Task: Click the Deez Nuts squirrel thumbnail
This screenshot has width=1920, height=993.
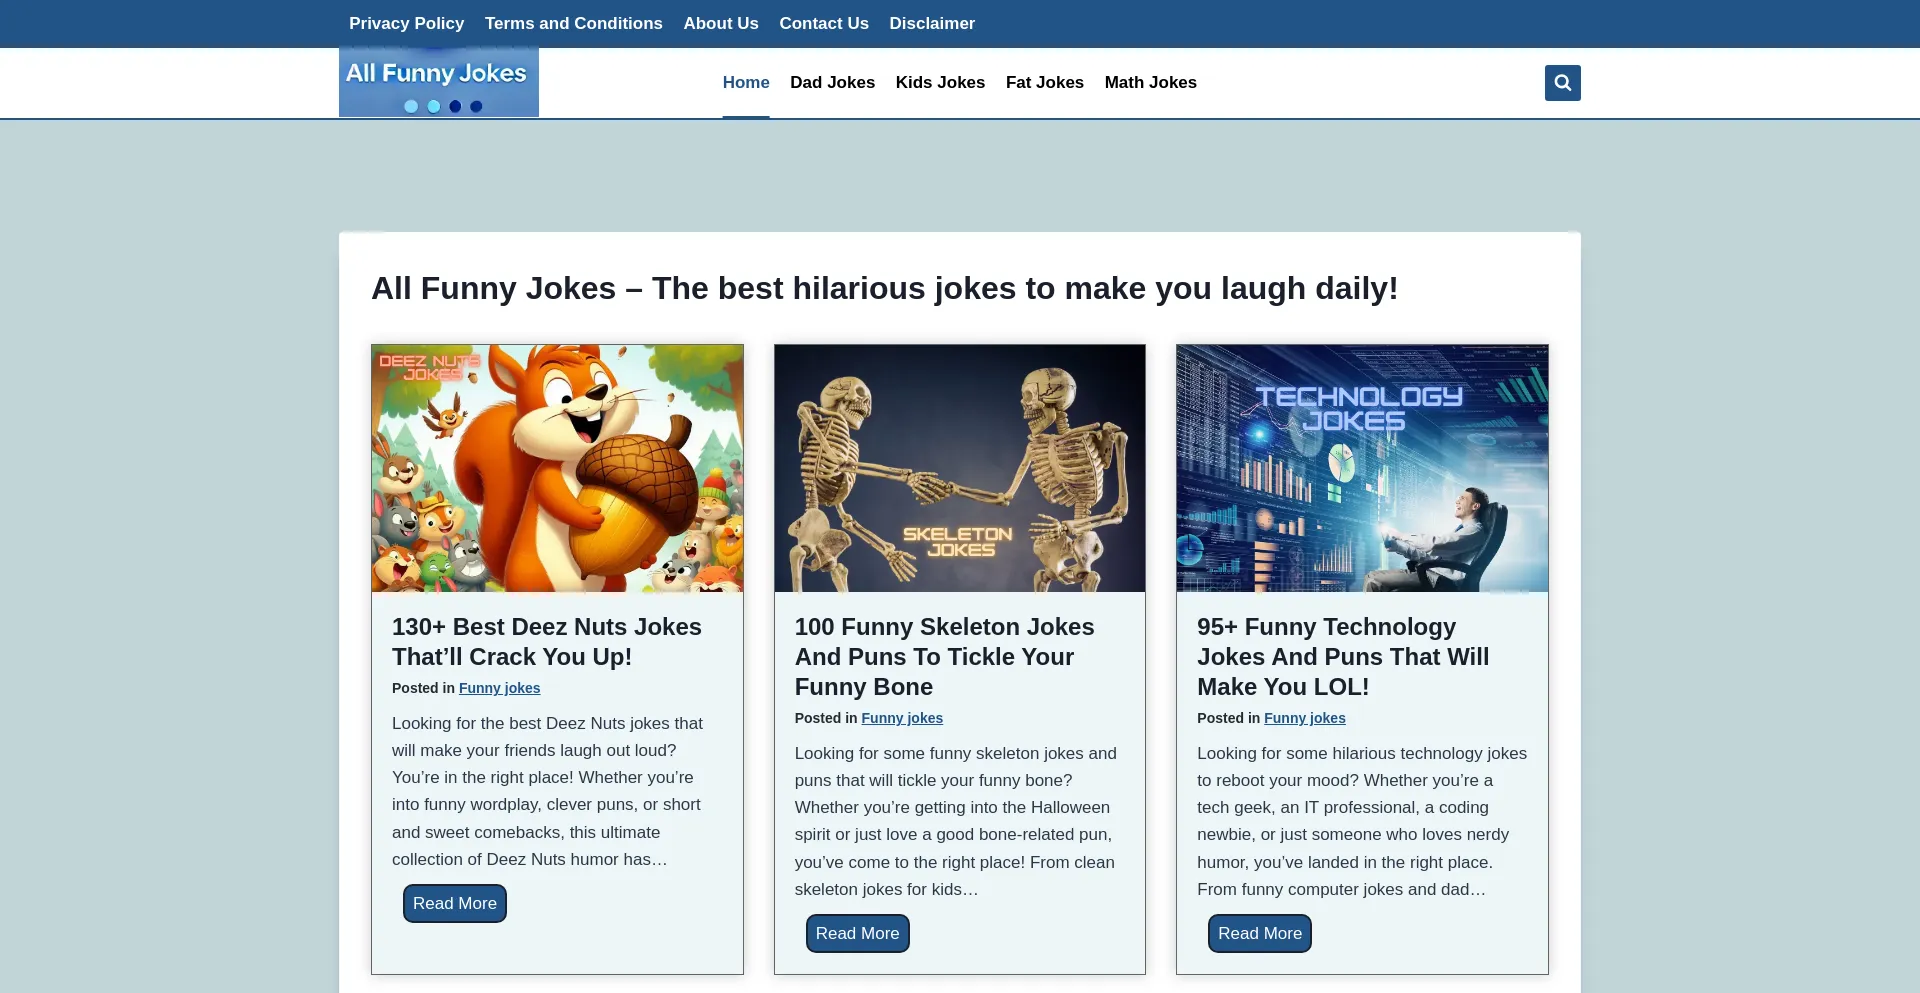Action: pyautogui.click(x=557, y=468)
